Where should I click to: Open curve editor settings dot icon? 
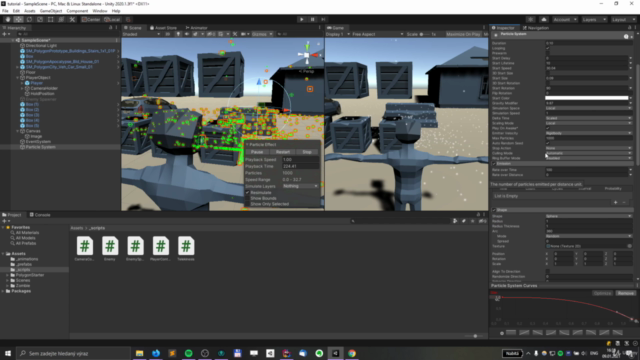[x=502, y=333]
